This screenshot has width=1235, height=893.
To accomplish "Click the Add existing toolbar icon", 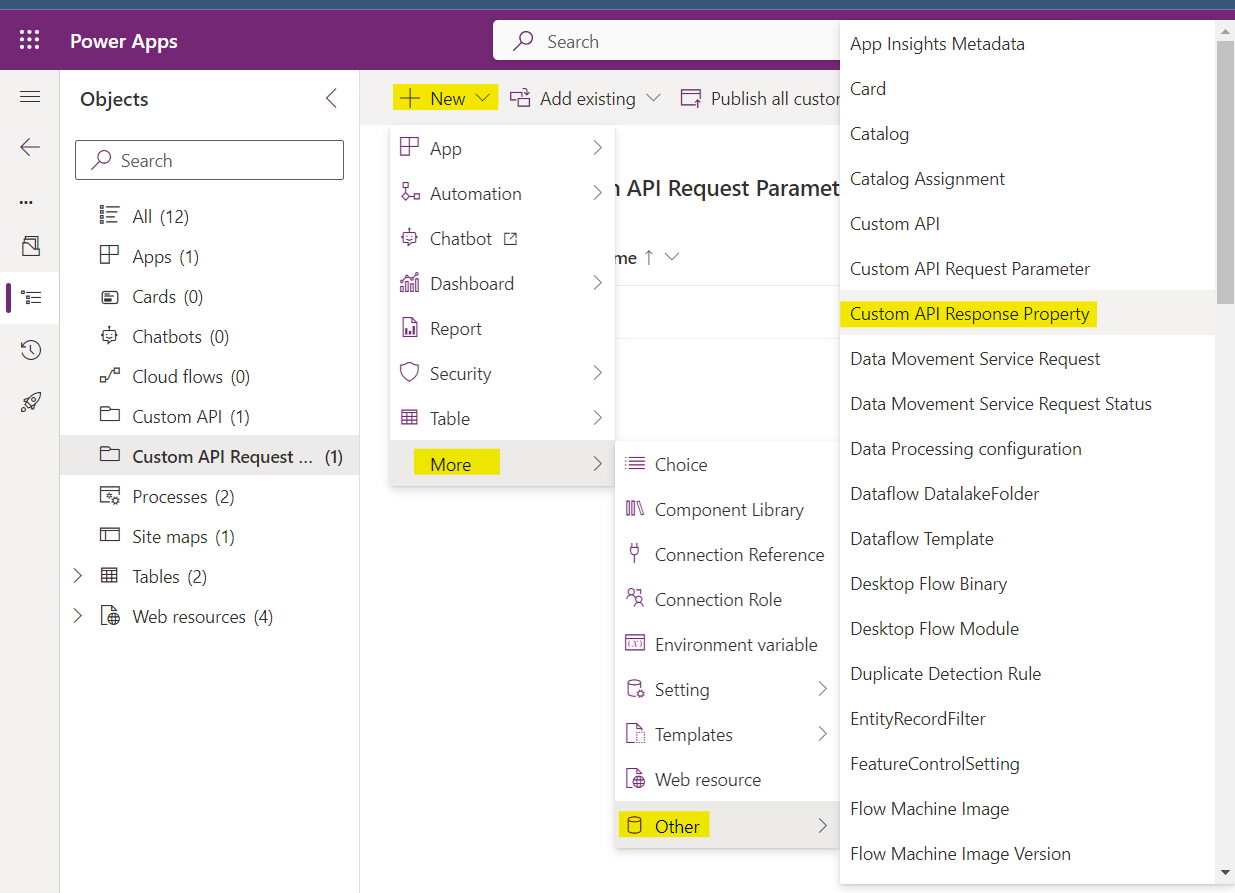I will tap(520, 98).
